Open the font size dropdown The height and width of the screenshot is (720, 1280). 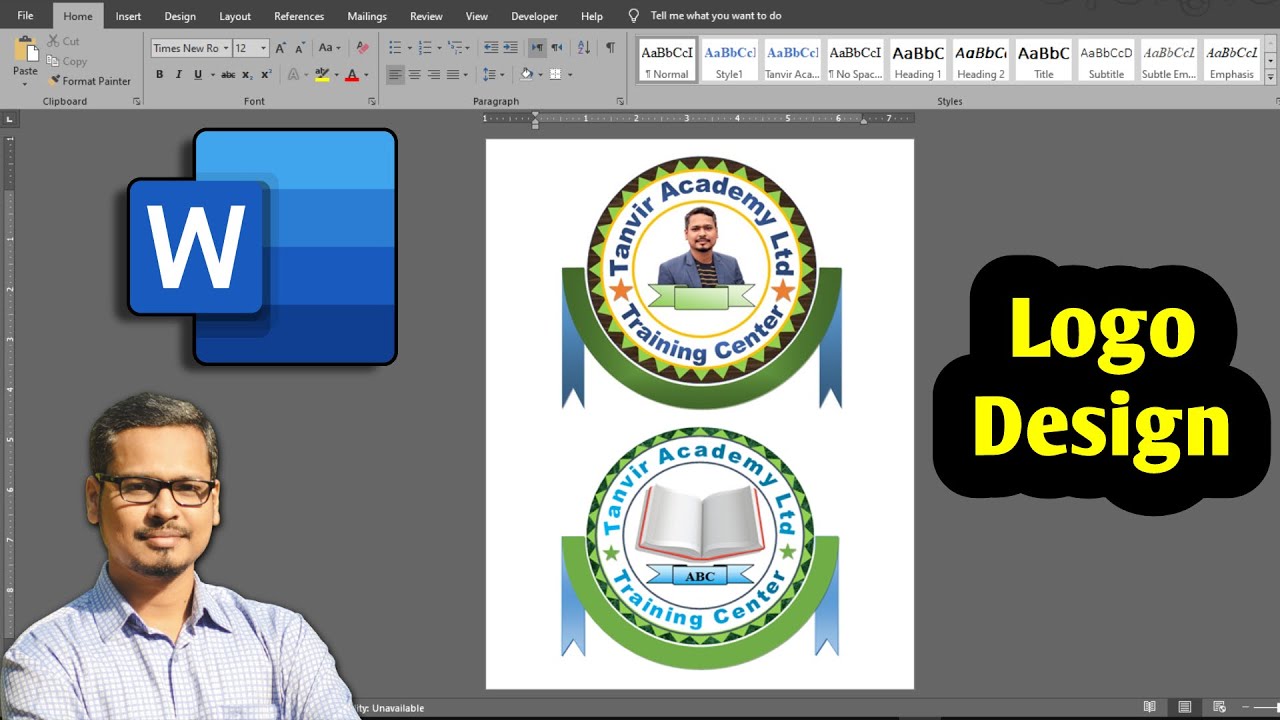click(264, 48)
